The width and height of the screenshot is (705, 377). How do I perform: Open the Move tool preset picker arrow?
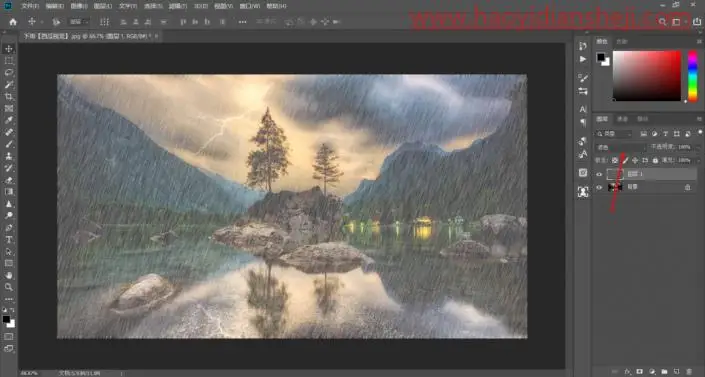pos(42,22)
